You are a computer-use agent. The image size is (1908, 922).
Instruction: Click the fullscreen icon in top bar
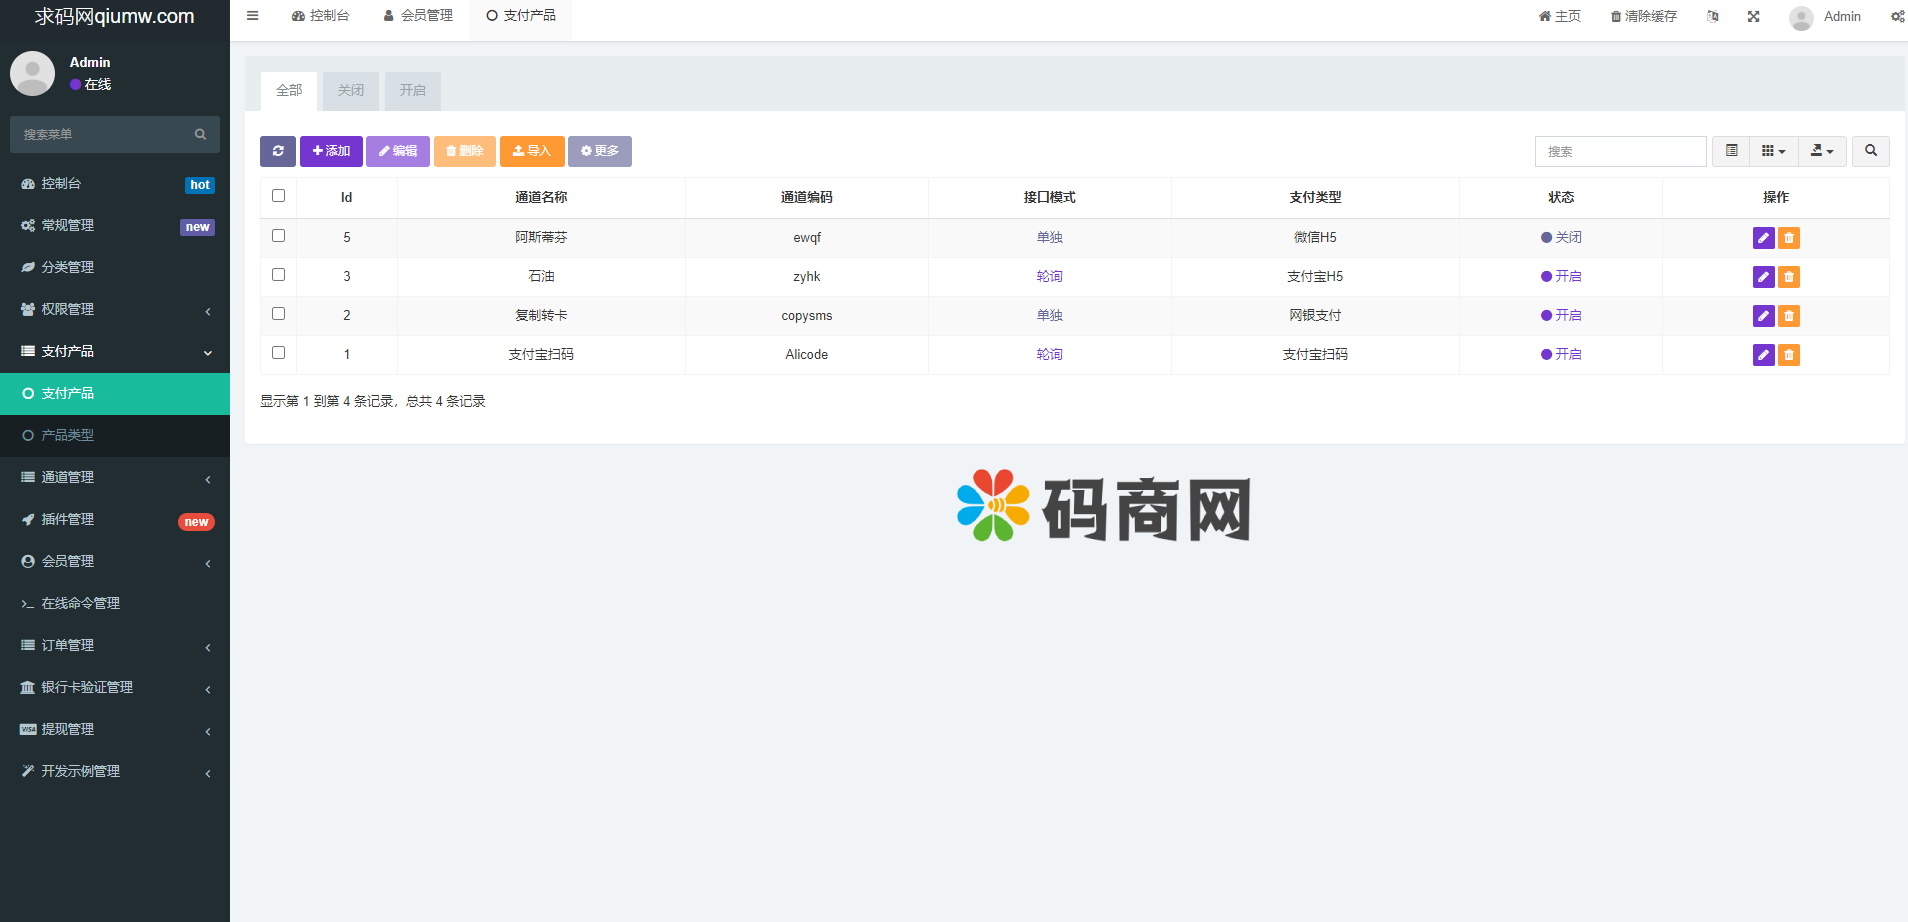pos(1753,17)
